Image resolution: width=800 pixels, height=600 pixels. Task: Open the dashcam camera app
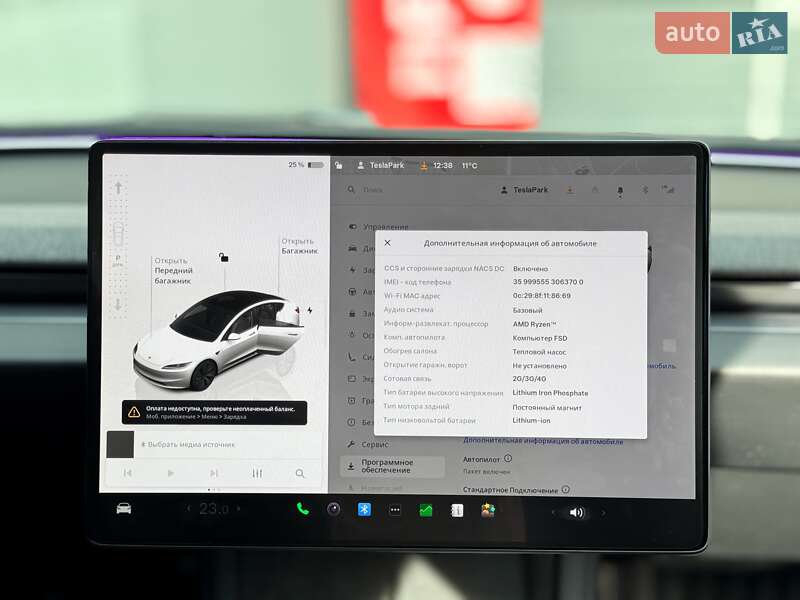click(x=333, y=509)
